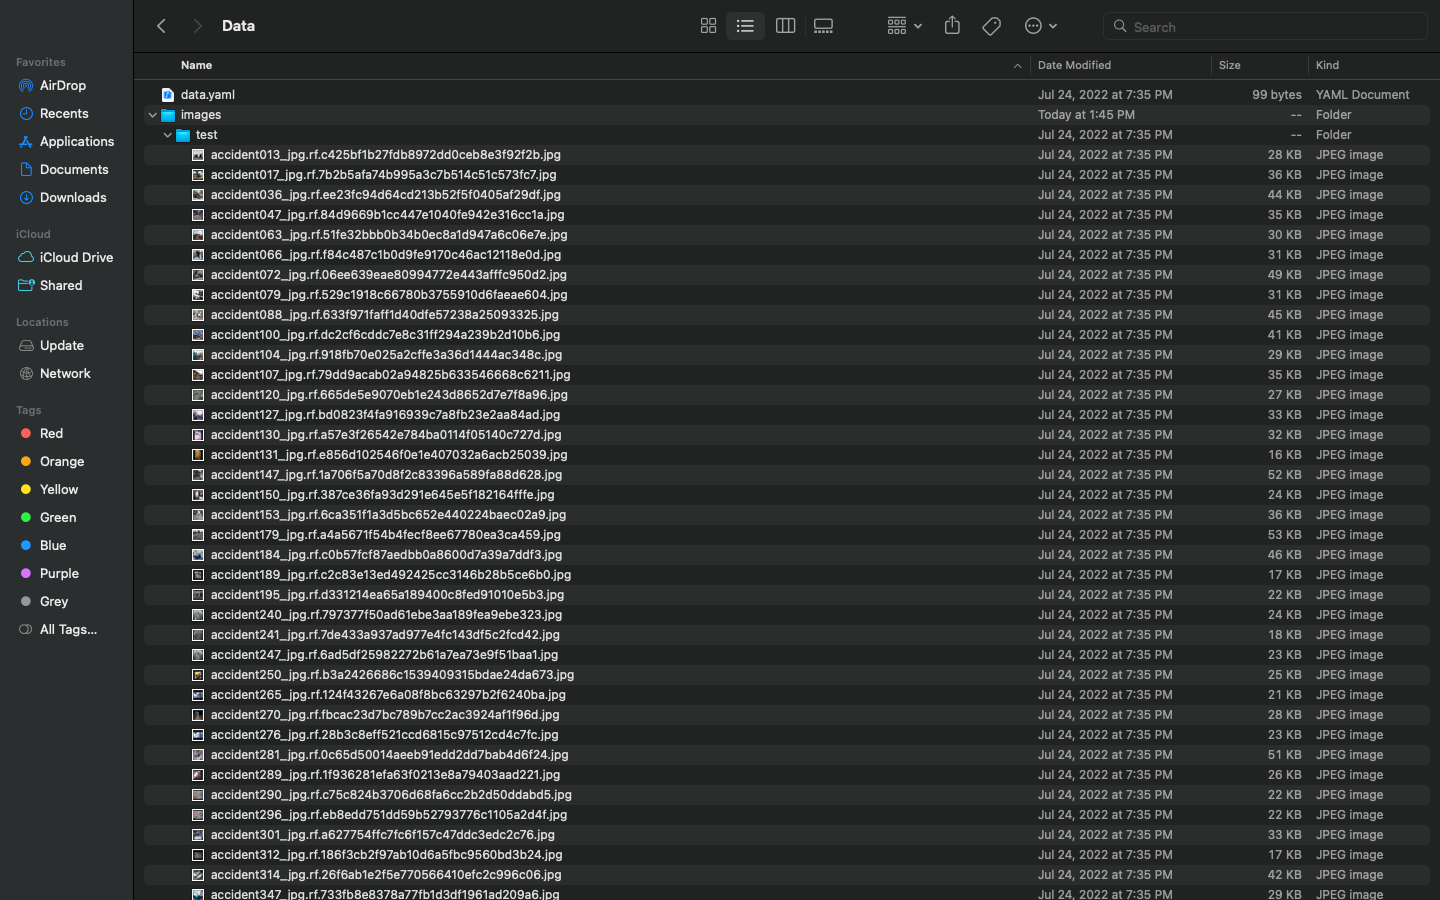
Task: Collapse the test folder
Action: click(167, 135)
